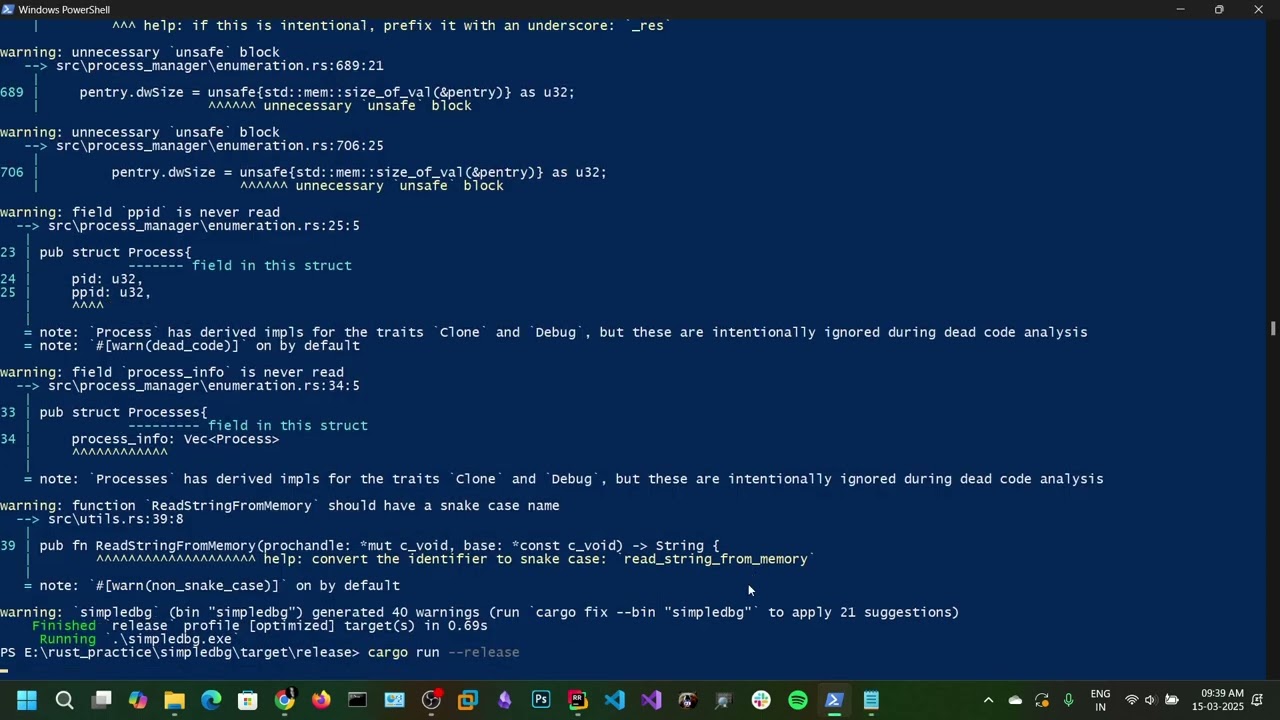Image resolution: width=1280 pixels, height=720 pixels.
Task: Open Spotify from the taskbar
Action: [x=798, y=700]
